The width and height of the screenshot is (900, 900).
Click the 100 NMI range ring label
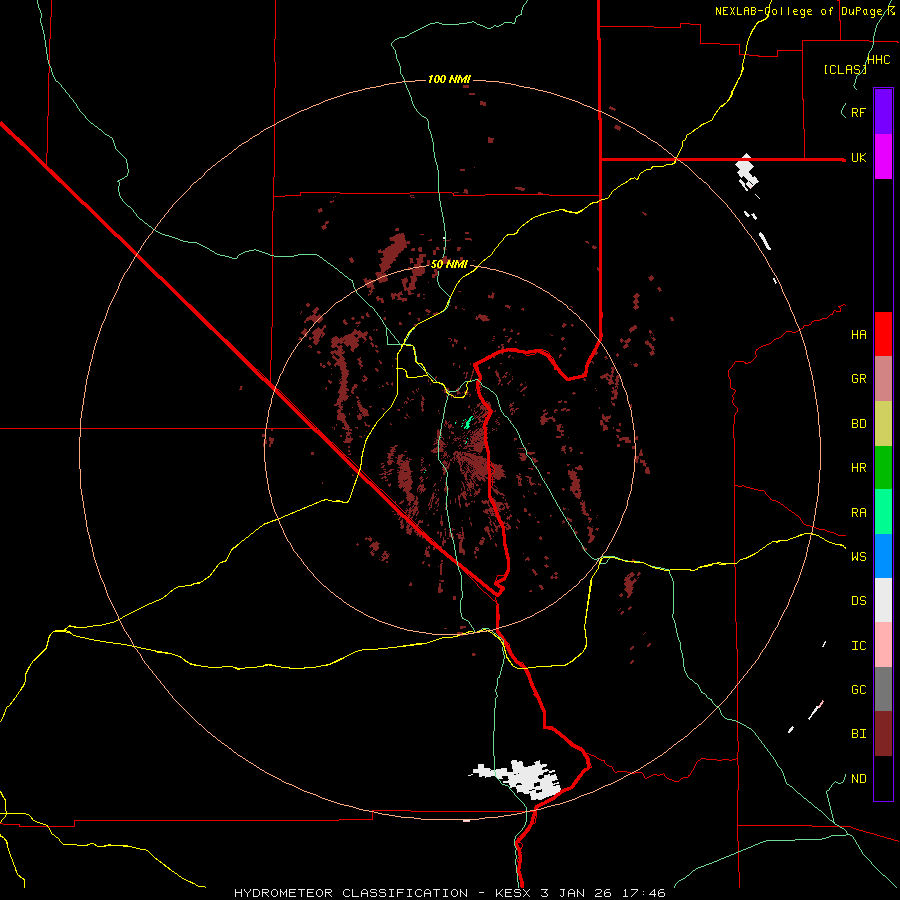coord(449,79)
